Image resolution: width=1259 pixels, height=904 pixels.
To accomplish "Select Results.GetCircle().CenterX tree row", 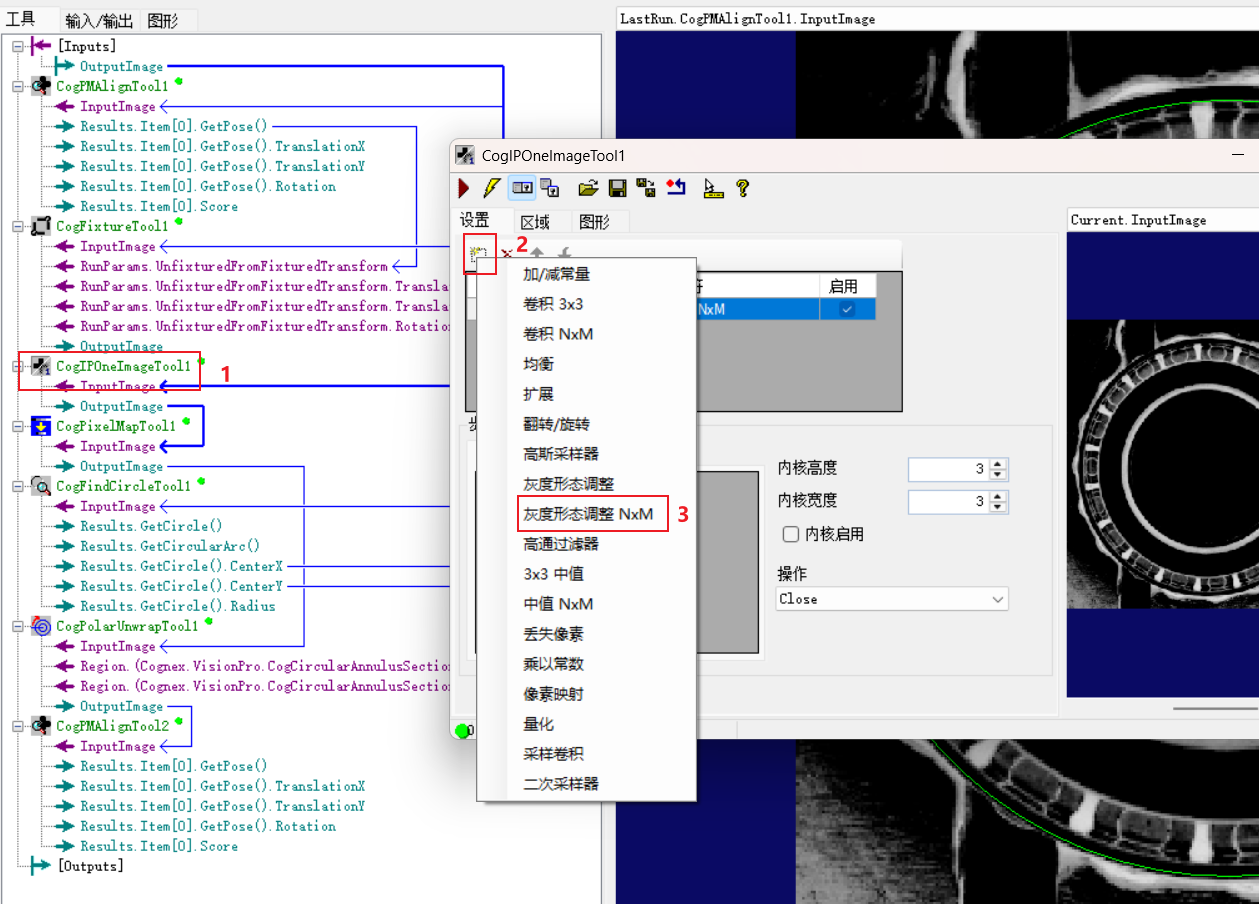I will 181,566.
